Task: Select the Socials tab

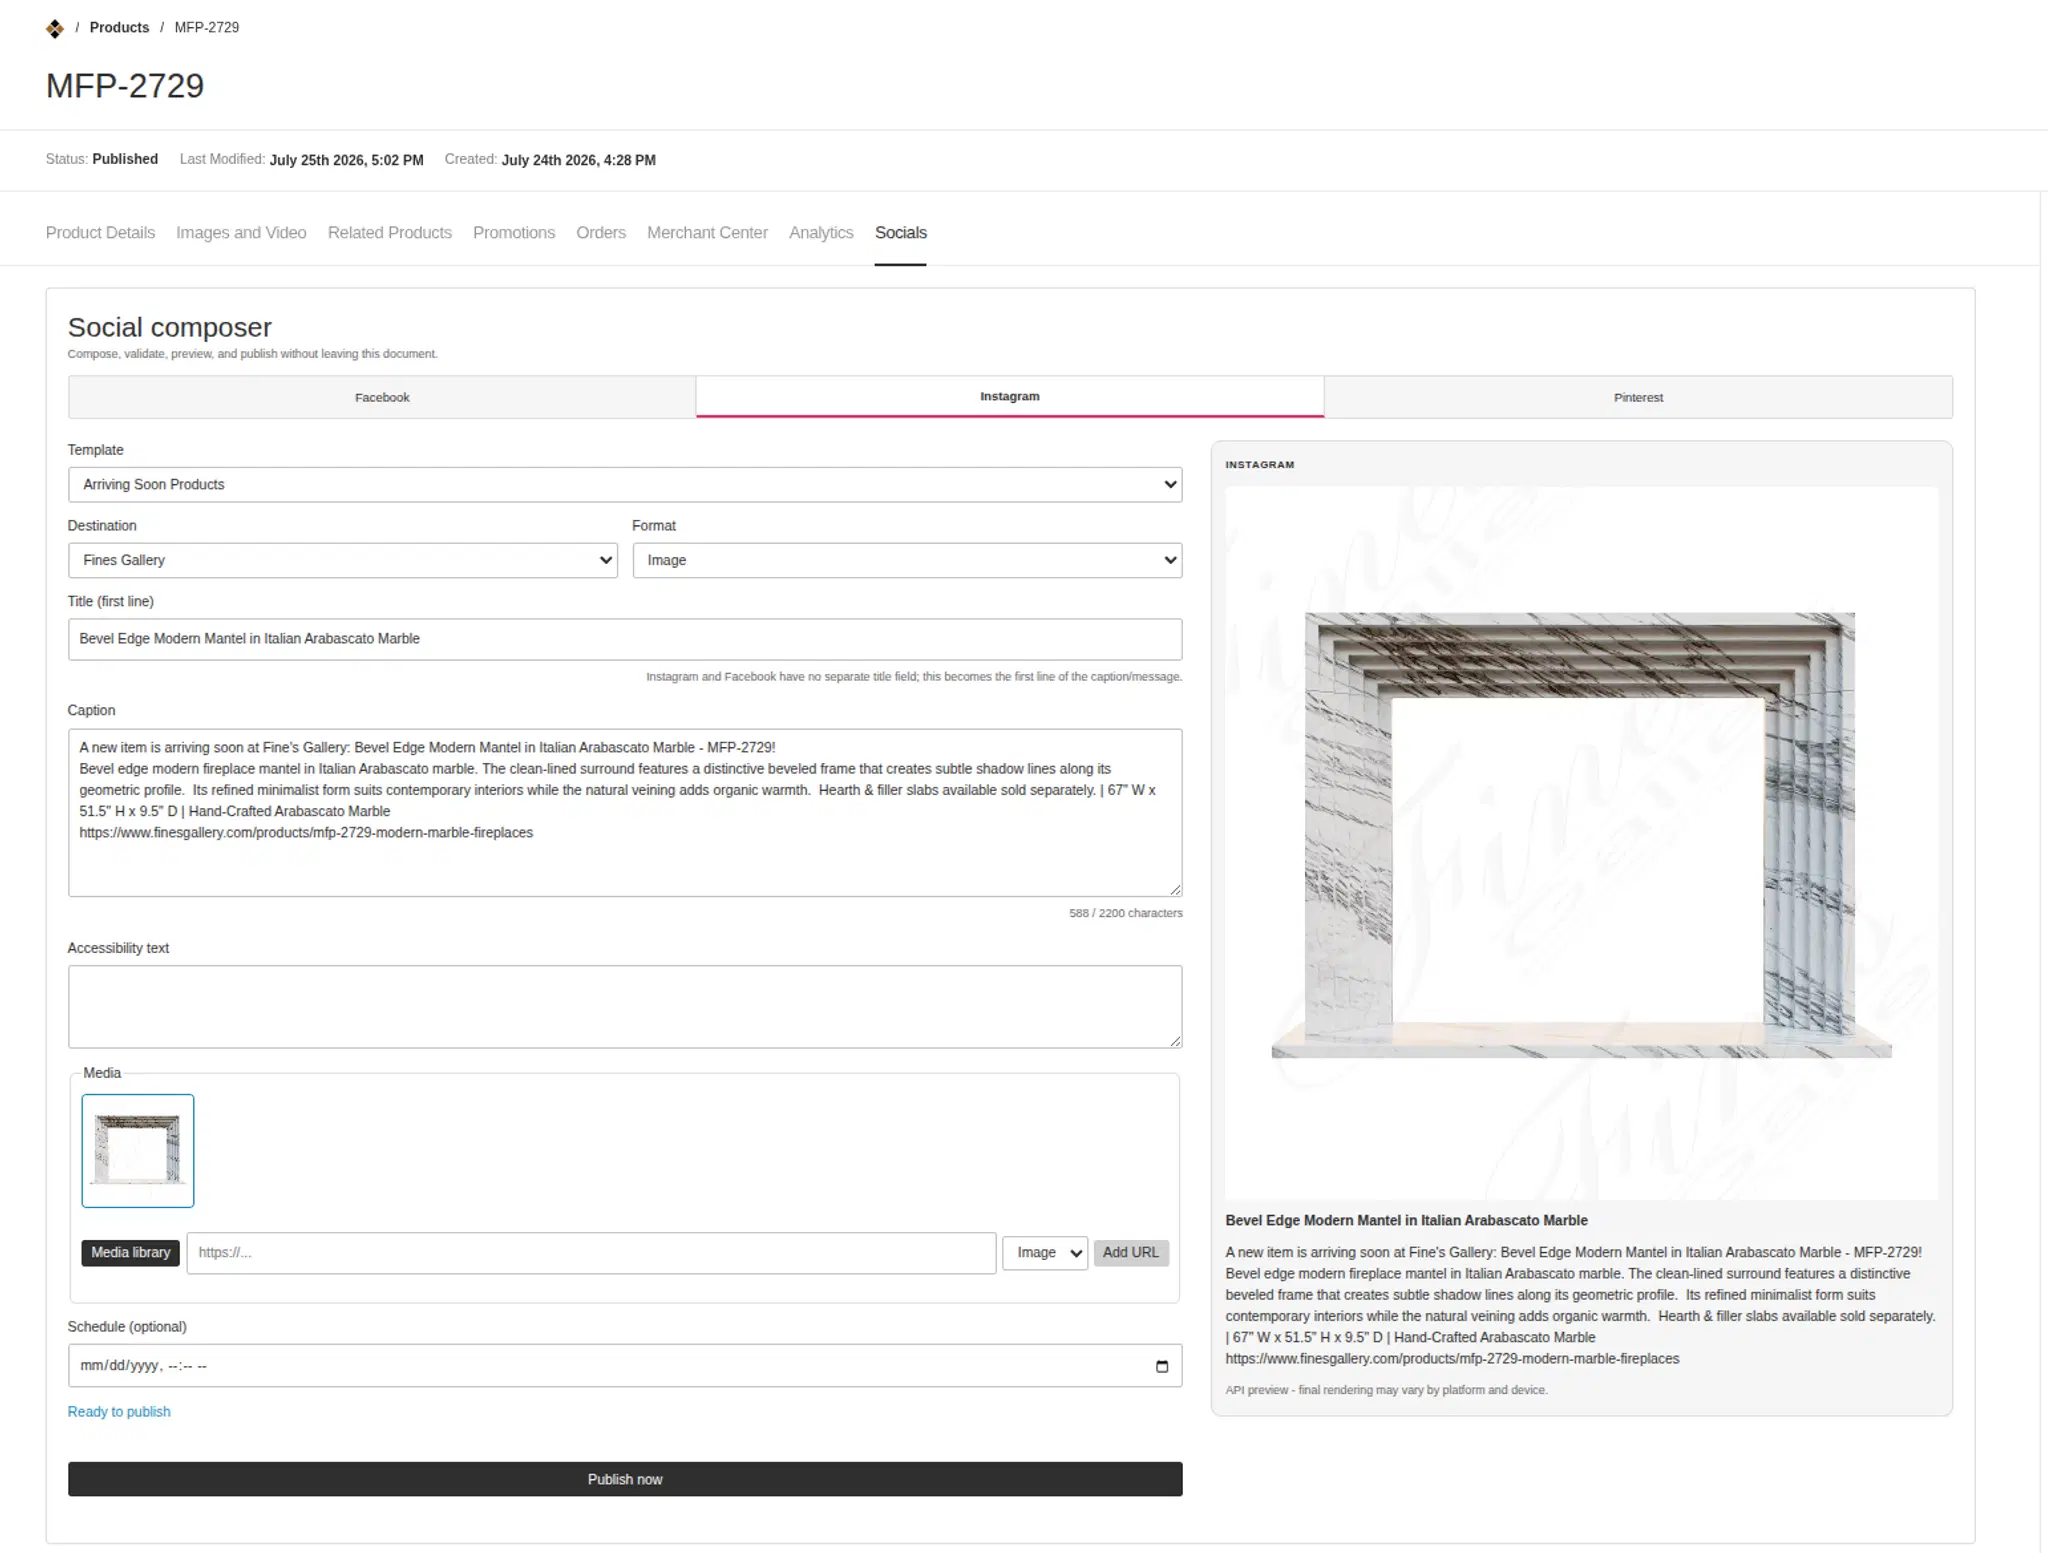Action: [x=901, y=232]
